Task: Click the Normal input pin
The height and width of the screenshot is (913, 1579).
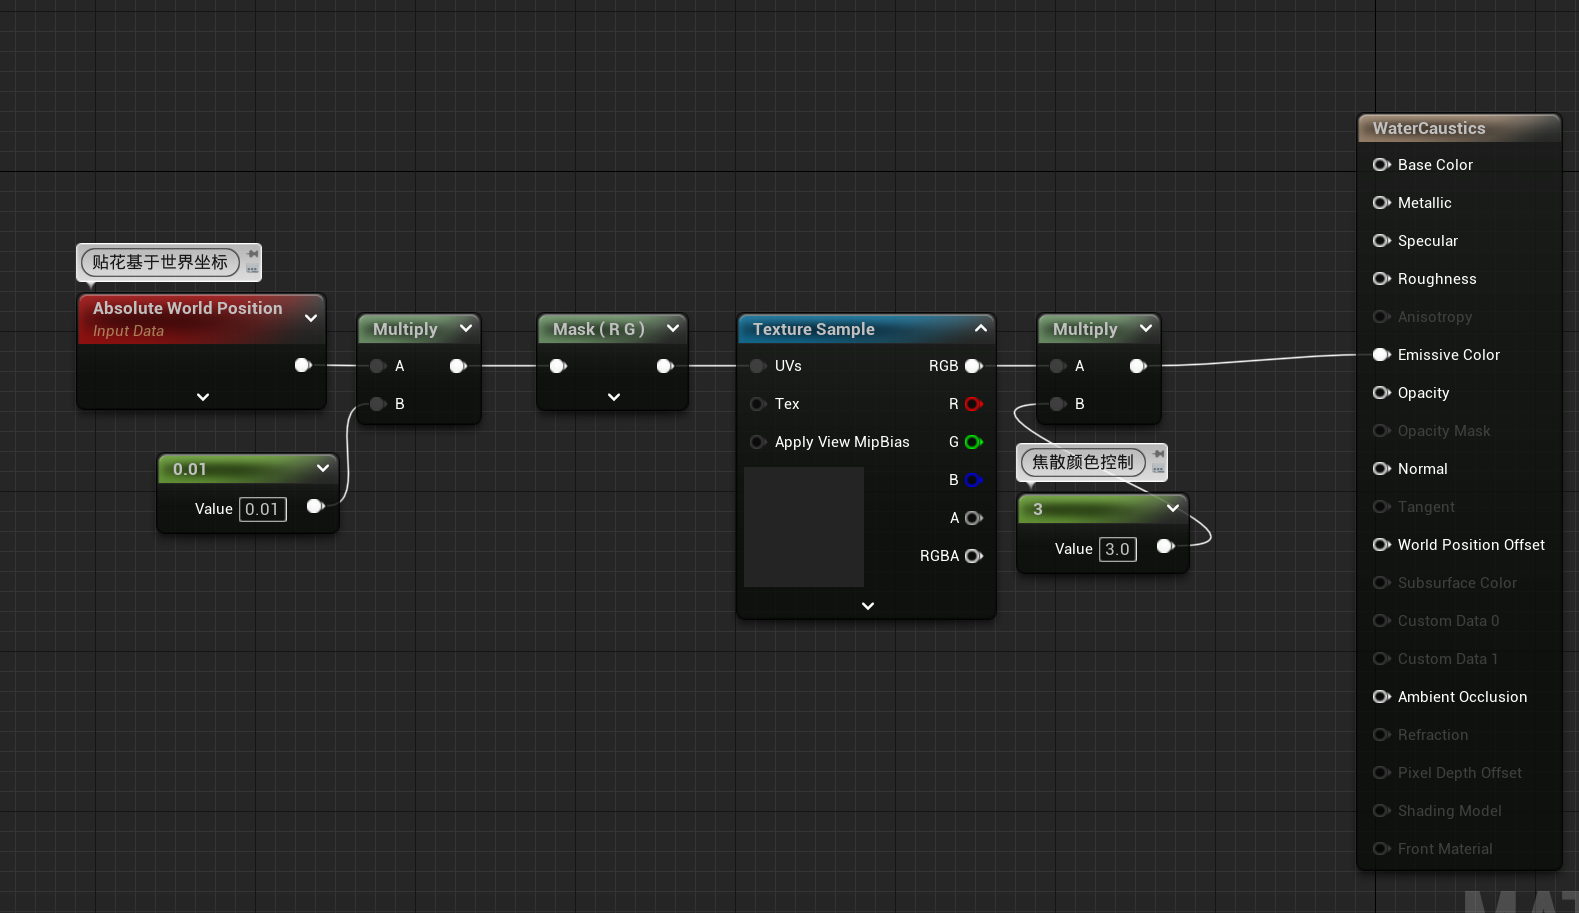Action: click(x=1382, y=469)
